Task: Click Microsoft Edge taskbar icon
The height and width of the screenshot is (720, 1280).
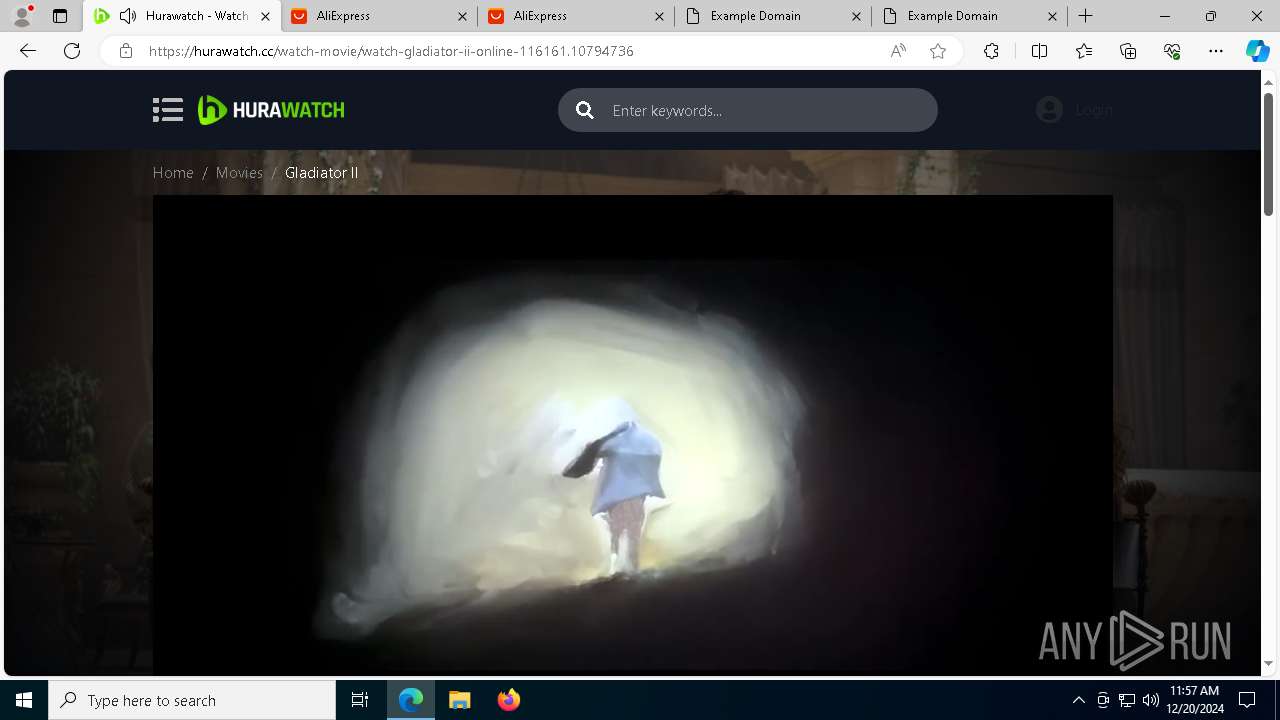Action: click(411, 700)
